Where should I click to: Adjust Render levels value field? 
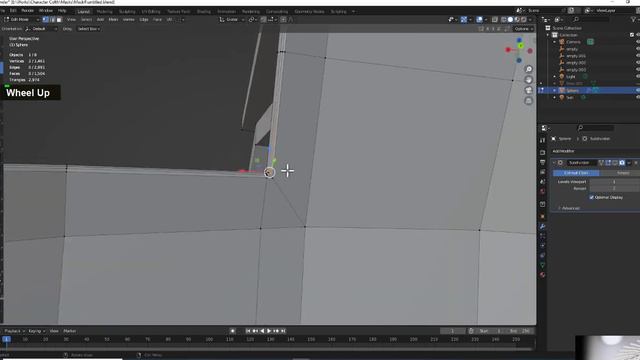coord(615,189)
